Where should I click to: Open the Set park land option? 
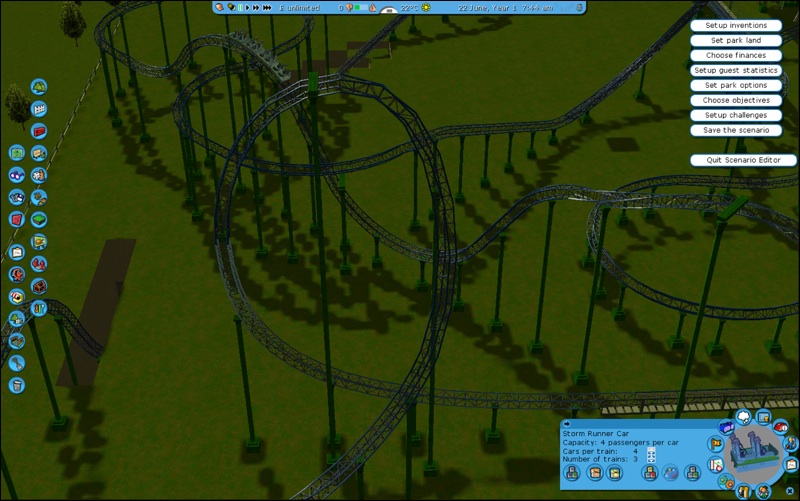[x=736, y=40]
